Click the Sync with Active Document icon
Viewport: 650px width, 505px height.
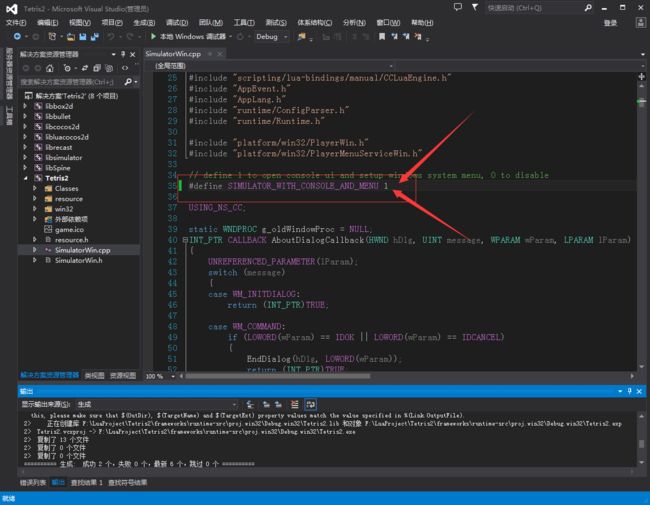pos(85,68)
